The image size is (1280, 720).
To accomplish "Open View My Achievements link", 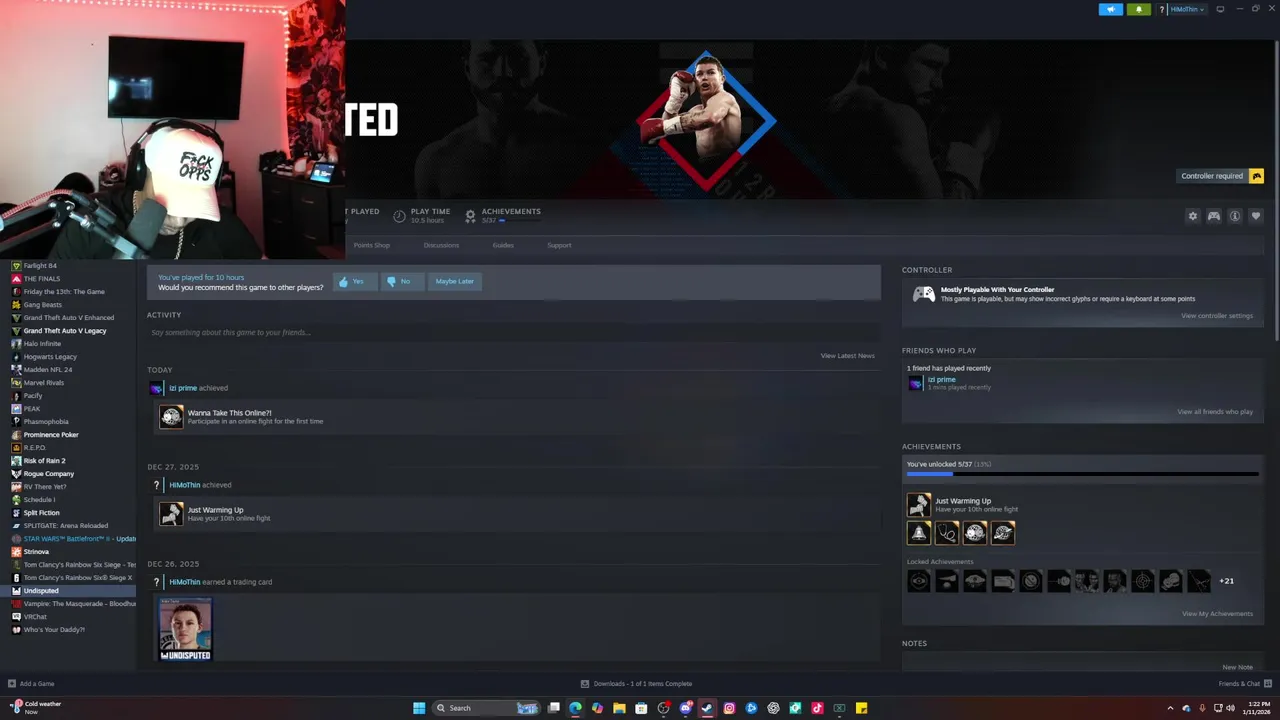I will click(1217, 614).
